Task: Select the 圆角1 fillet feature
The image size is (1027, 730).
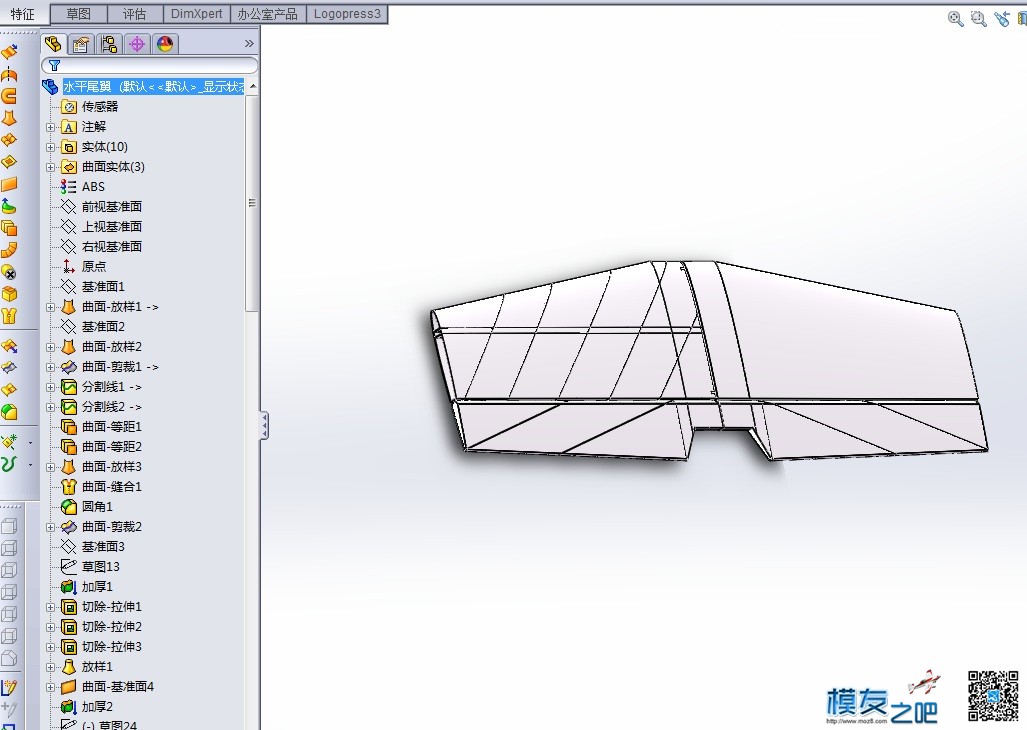Action: click(x=88, y=507)
